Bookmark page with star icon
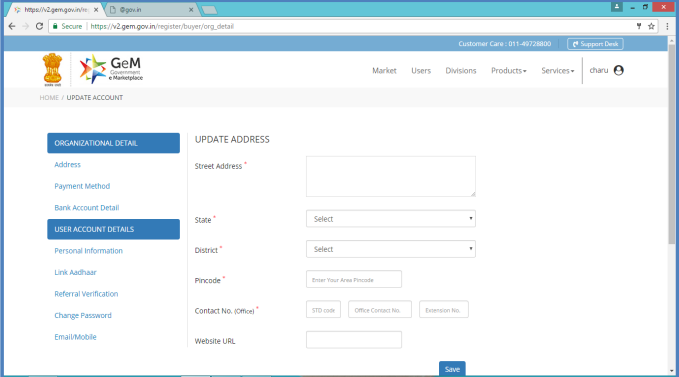The height and width of the screenshot is (377, 679). pos(651,26)
